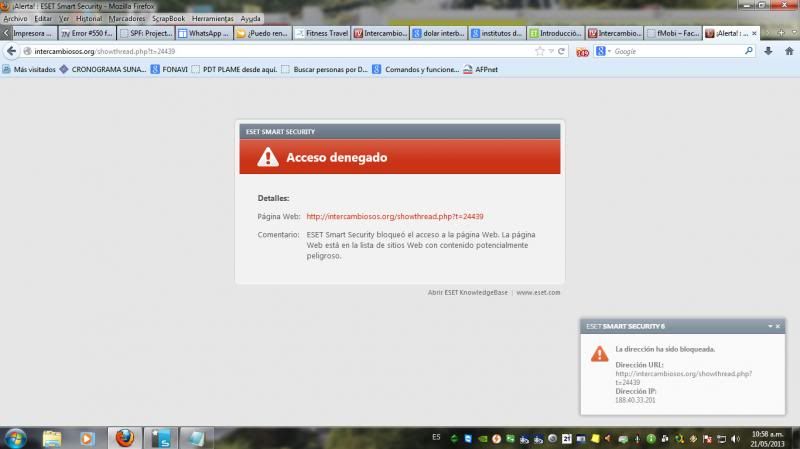Screen dimensions: 800x449
Task: Switch to the SPF: Project tab
Action: (x=146, y=33)
